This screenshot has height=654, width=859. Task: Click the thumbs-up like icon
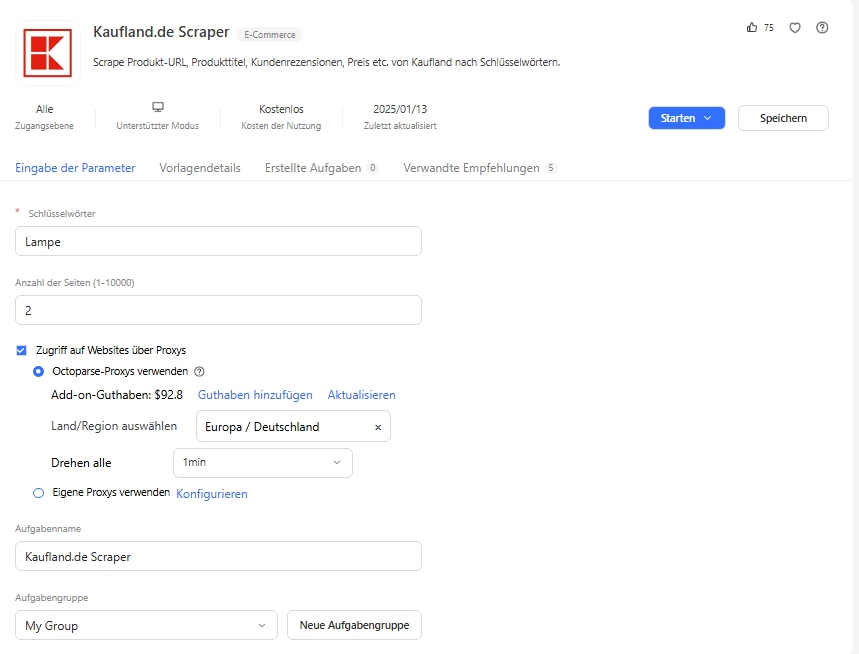(x=752, y=27)
